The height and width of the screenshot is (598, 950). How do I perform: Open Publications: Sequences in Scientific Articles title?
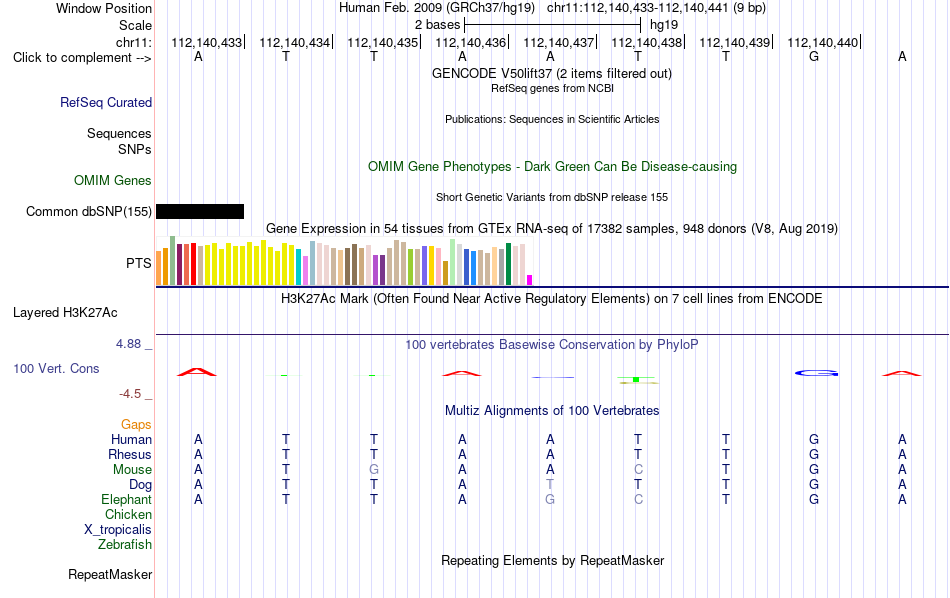pos(552,119)
